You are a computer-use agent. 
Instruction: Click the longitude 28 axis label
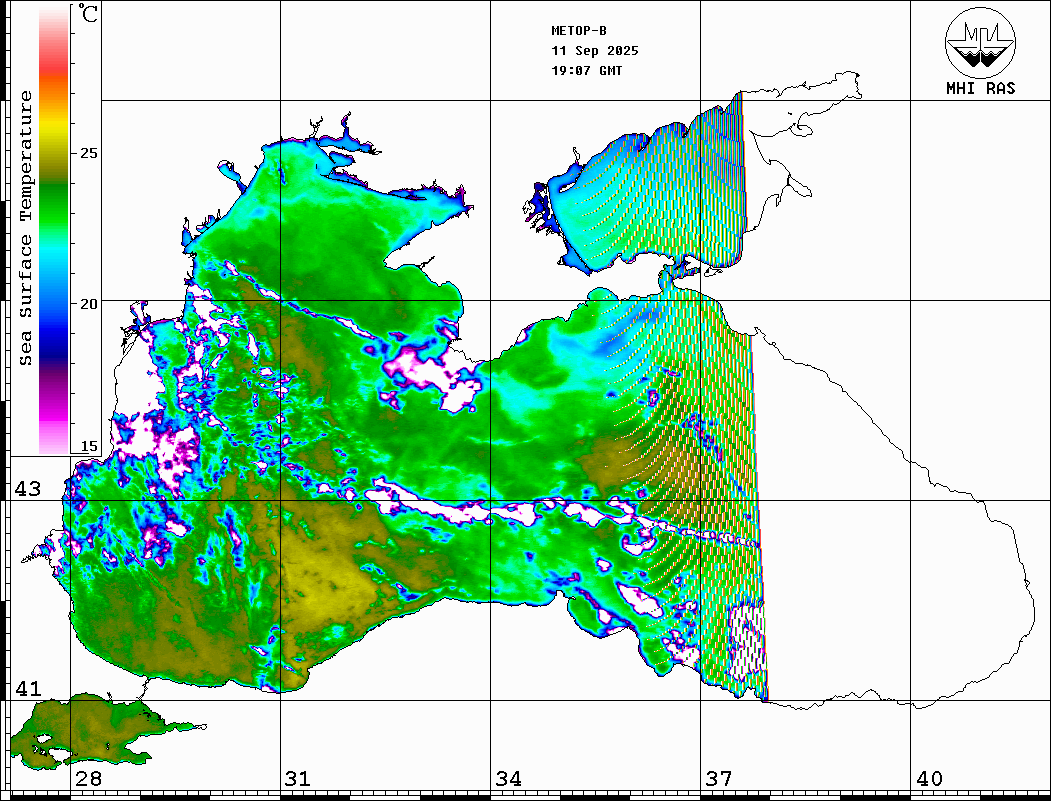click(x=88, y=779)
